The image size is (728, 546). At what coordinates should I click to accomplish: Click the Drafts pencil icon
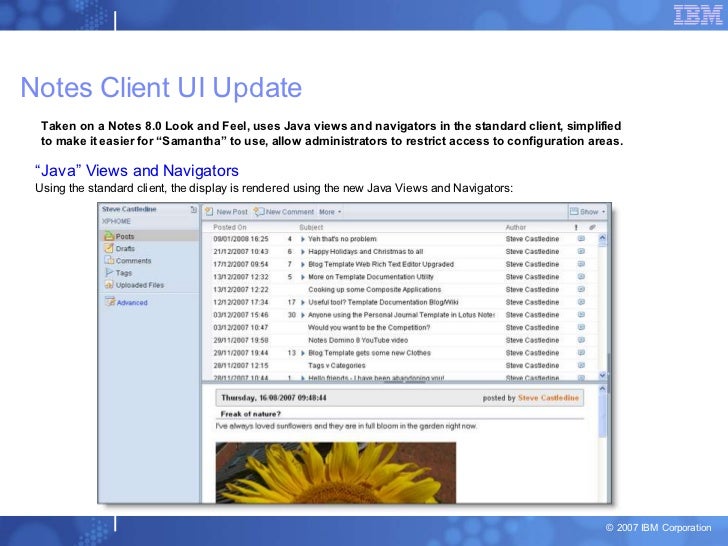point(109,248)
